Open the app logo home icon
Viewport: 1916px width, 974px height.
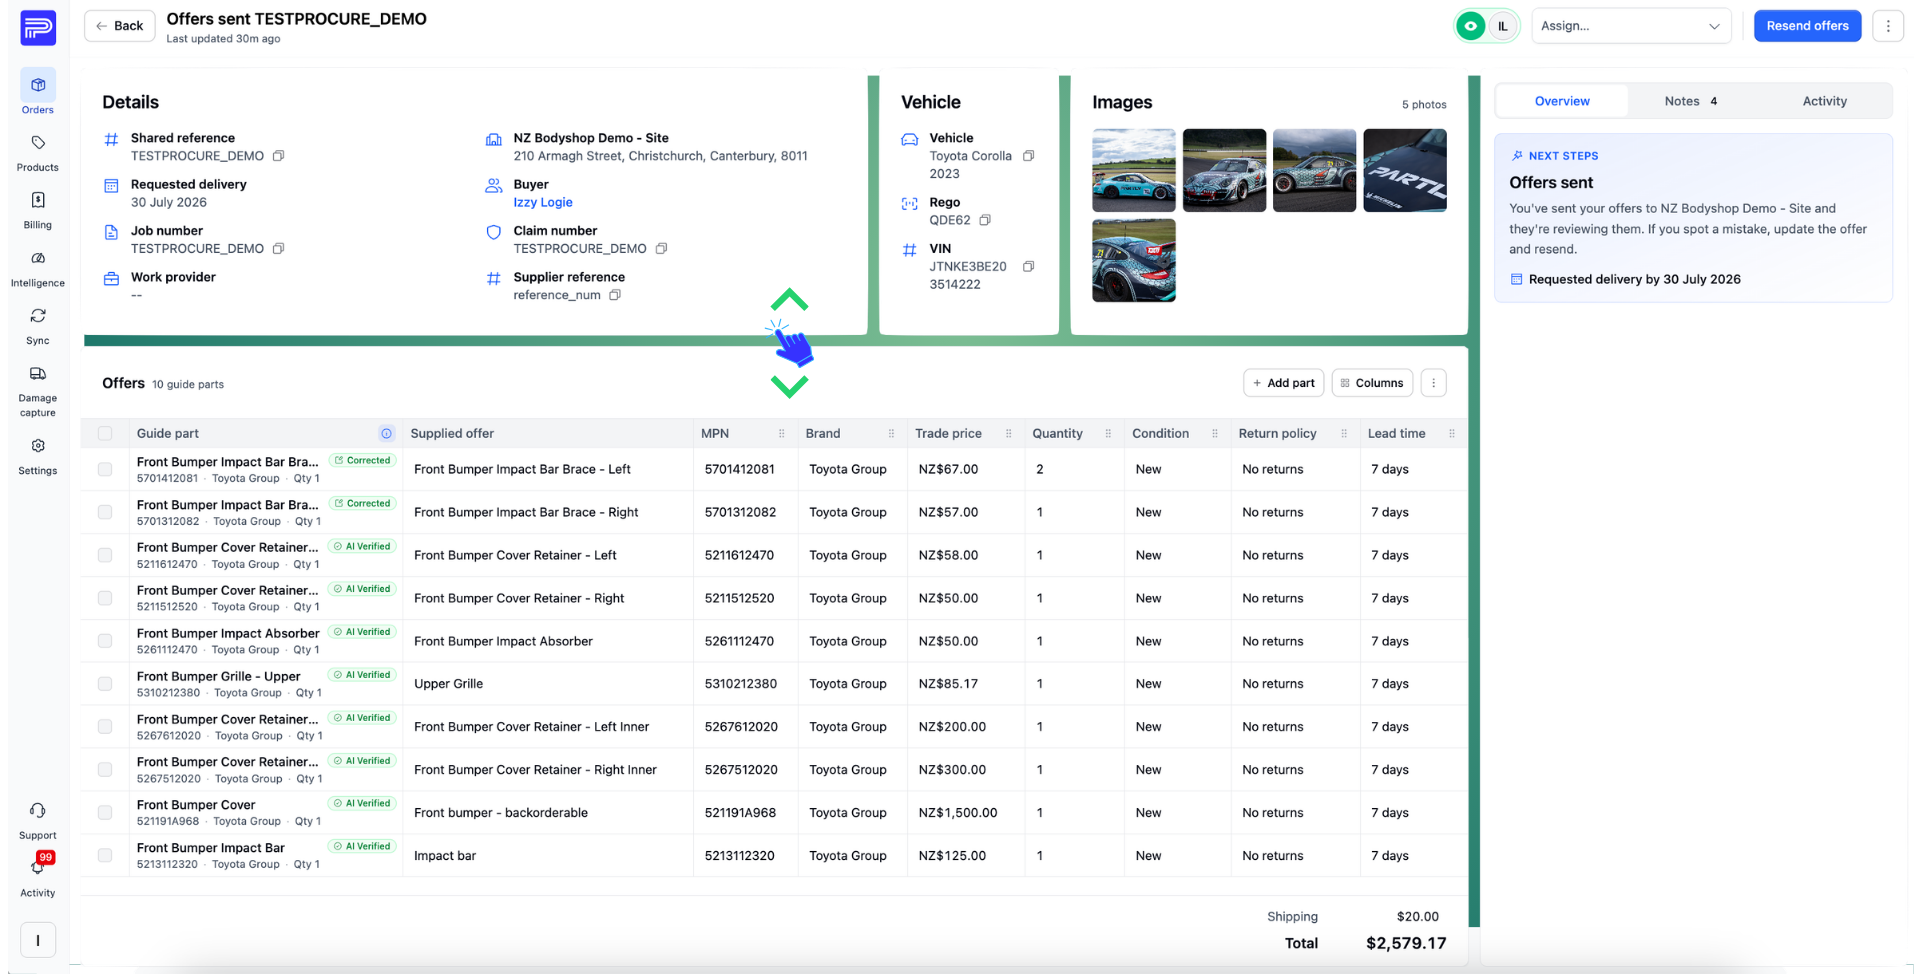pyautogui.click(x=38, y=27)
